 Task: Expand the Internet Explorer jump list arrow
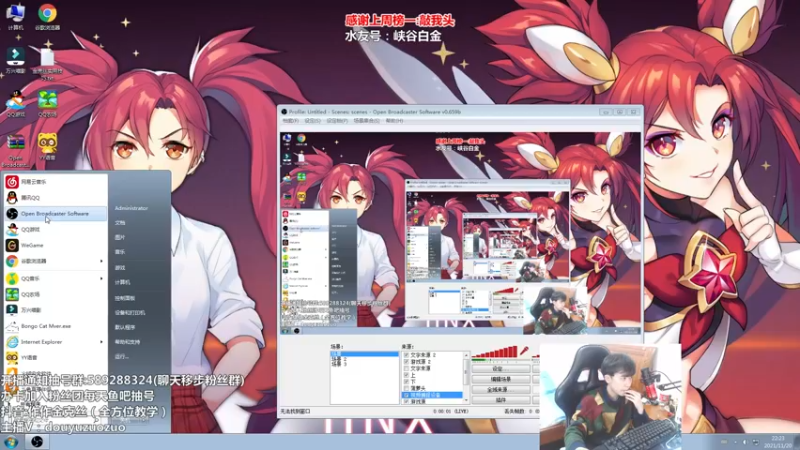coord(101,341)
